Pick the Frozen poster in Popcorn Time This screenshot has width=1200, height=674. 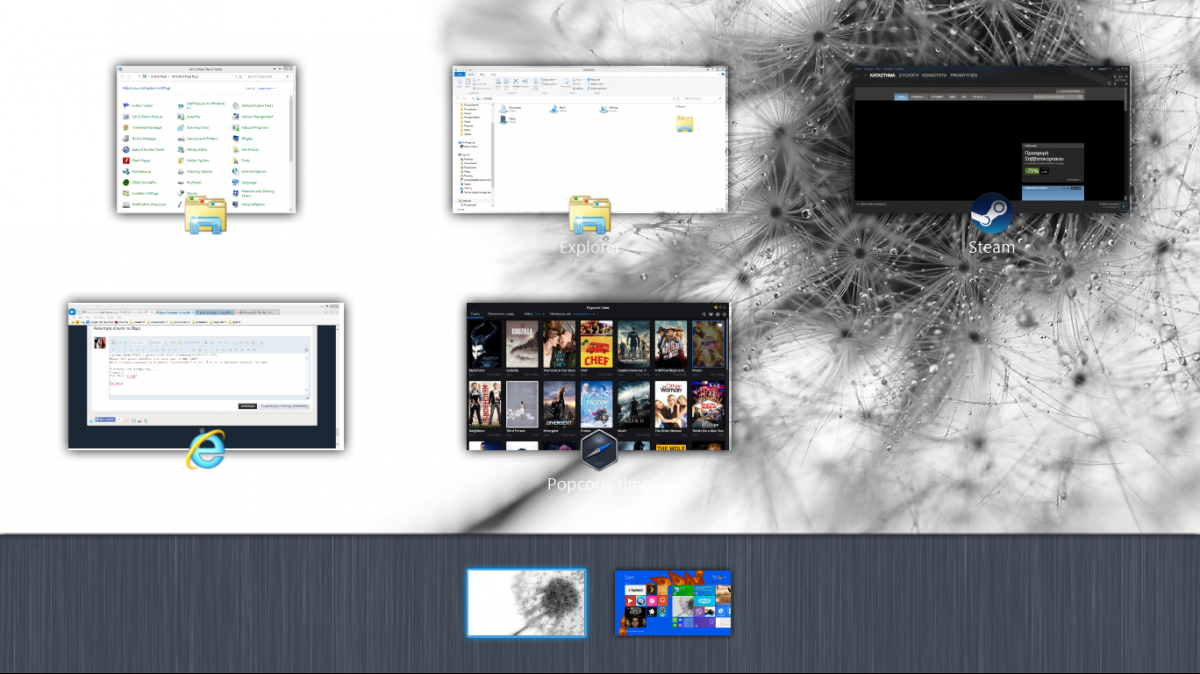pos(595,404)
